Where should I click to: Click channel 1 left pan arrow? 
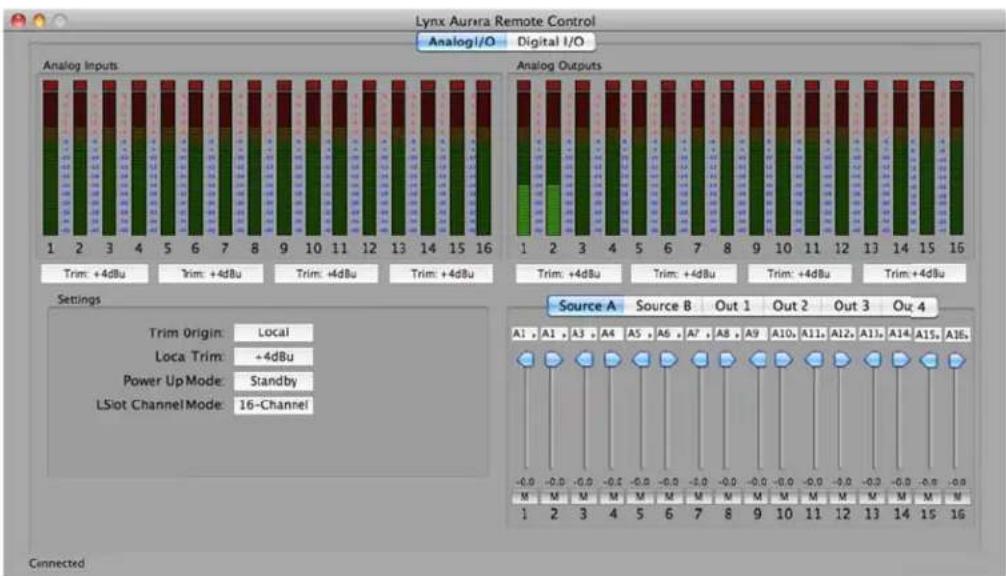[x=525, y=360]
